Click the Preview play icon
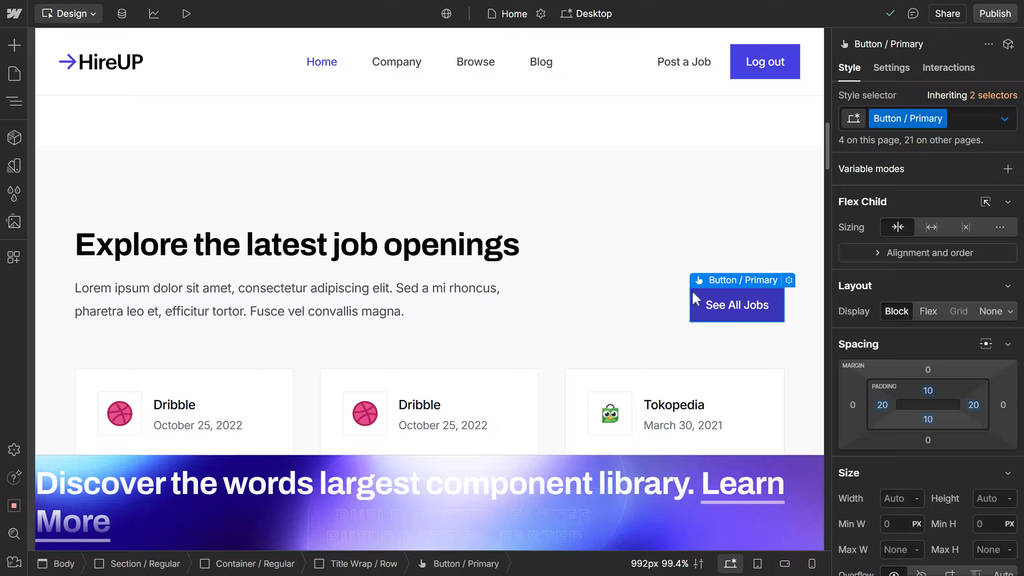The width and height of the screenshot is (1024, 576). pos(186,14)
